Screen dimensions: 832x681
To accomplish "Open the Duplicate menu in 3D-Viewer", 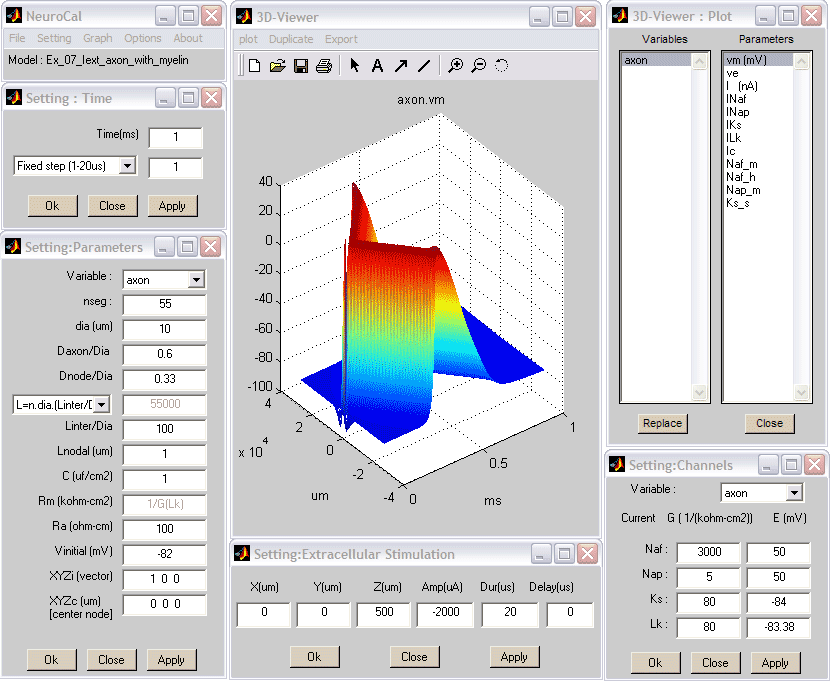I will click(x=291, y=39).
